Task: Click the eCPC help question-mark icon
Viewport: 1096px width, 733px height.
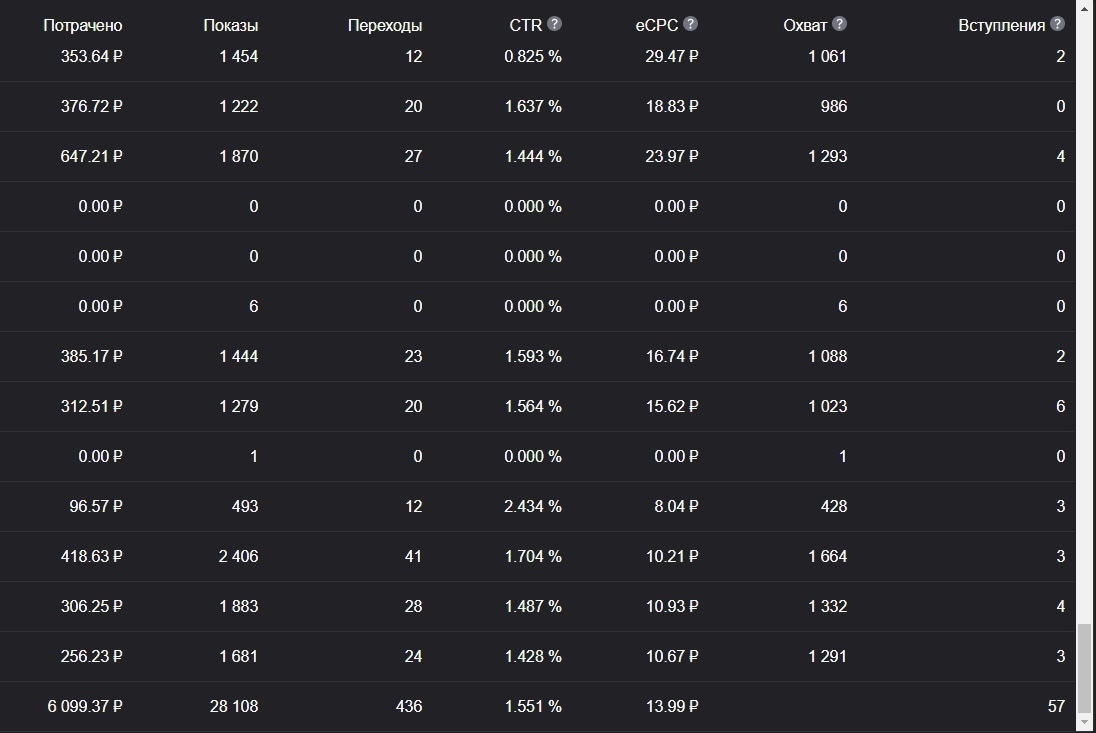Action: tap(690, 24)
